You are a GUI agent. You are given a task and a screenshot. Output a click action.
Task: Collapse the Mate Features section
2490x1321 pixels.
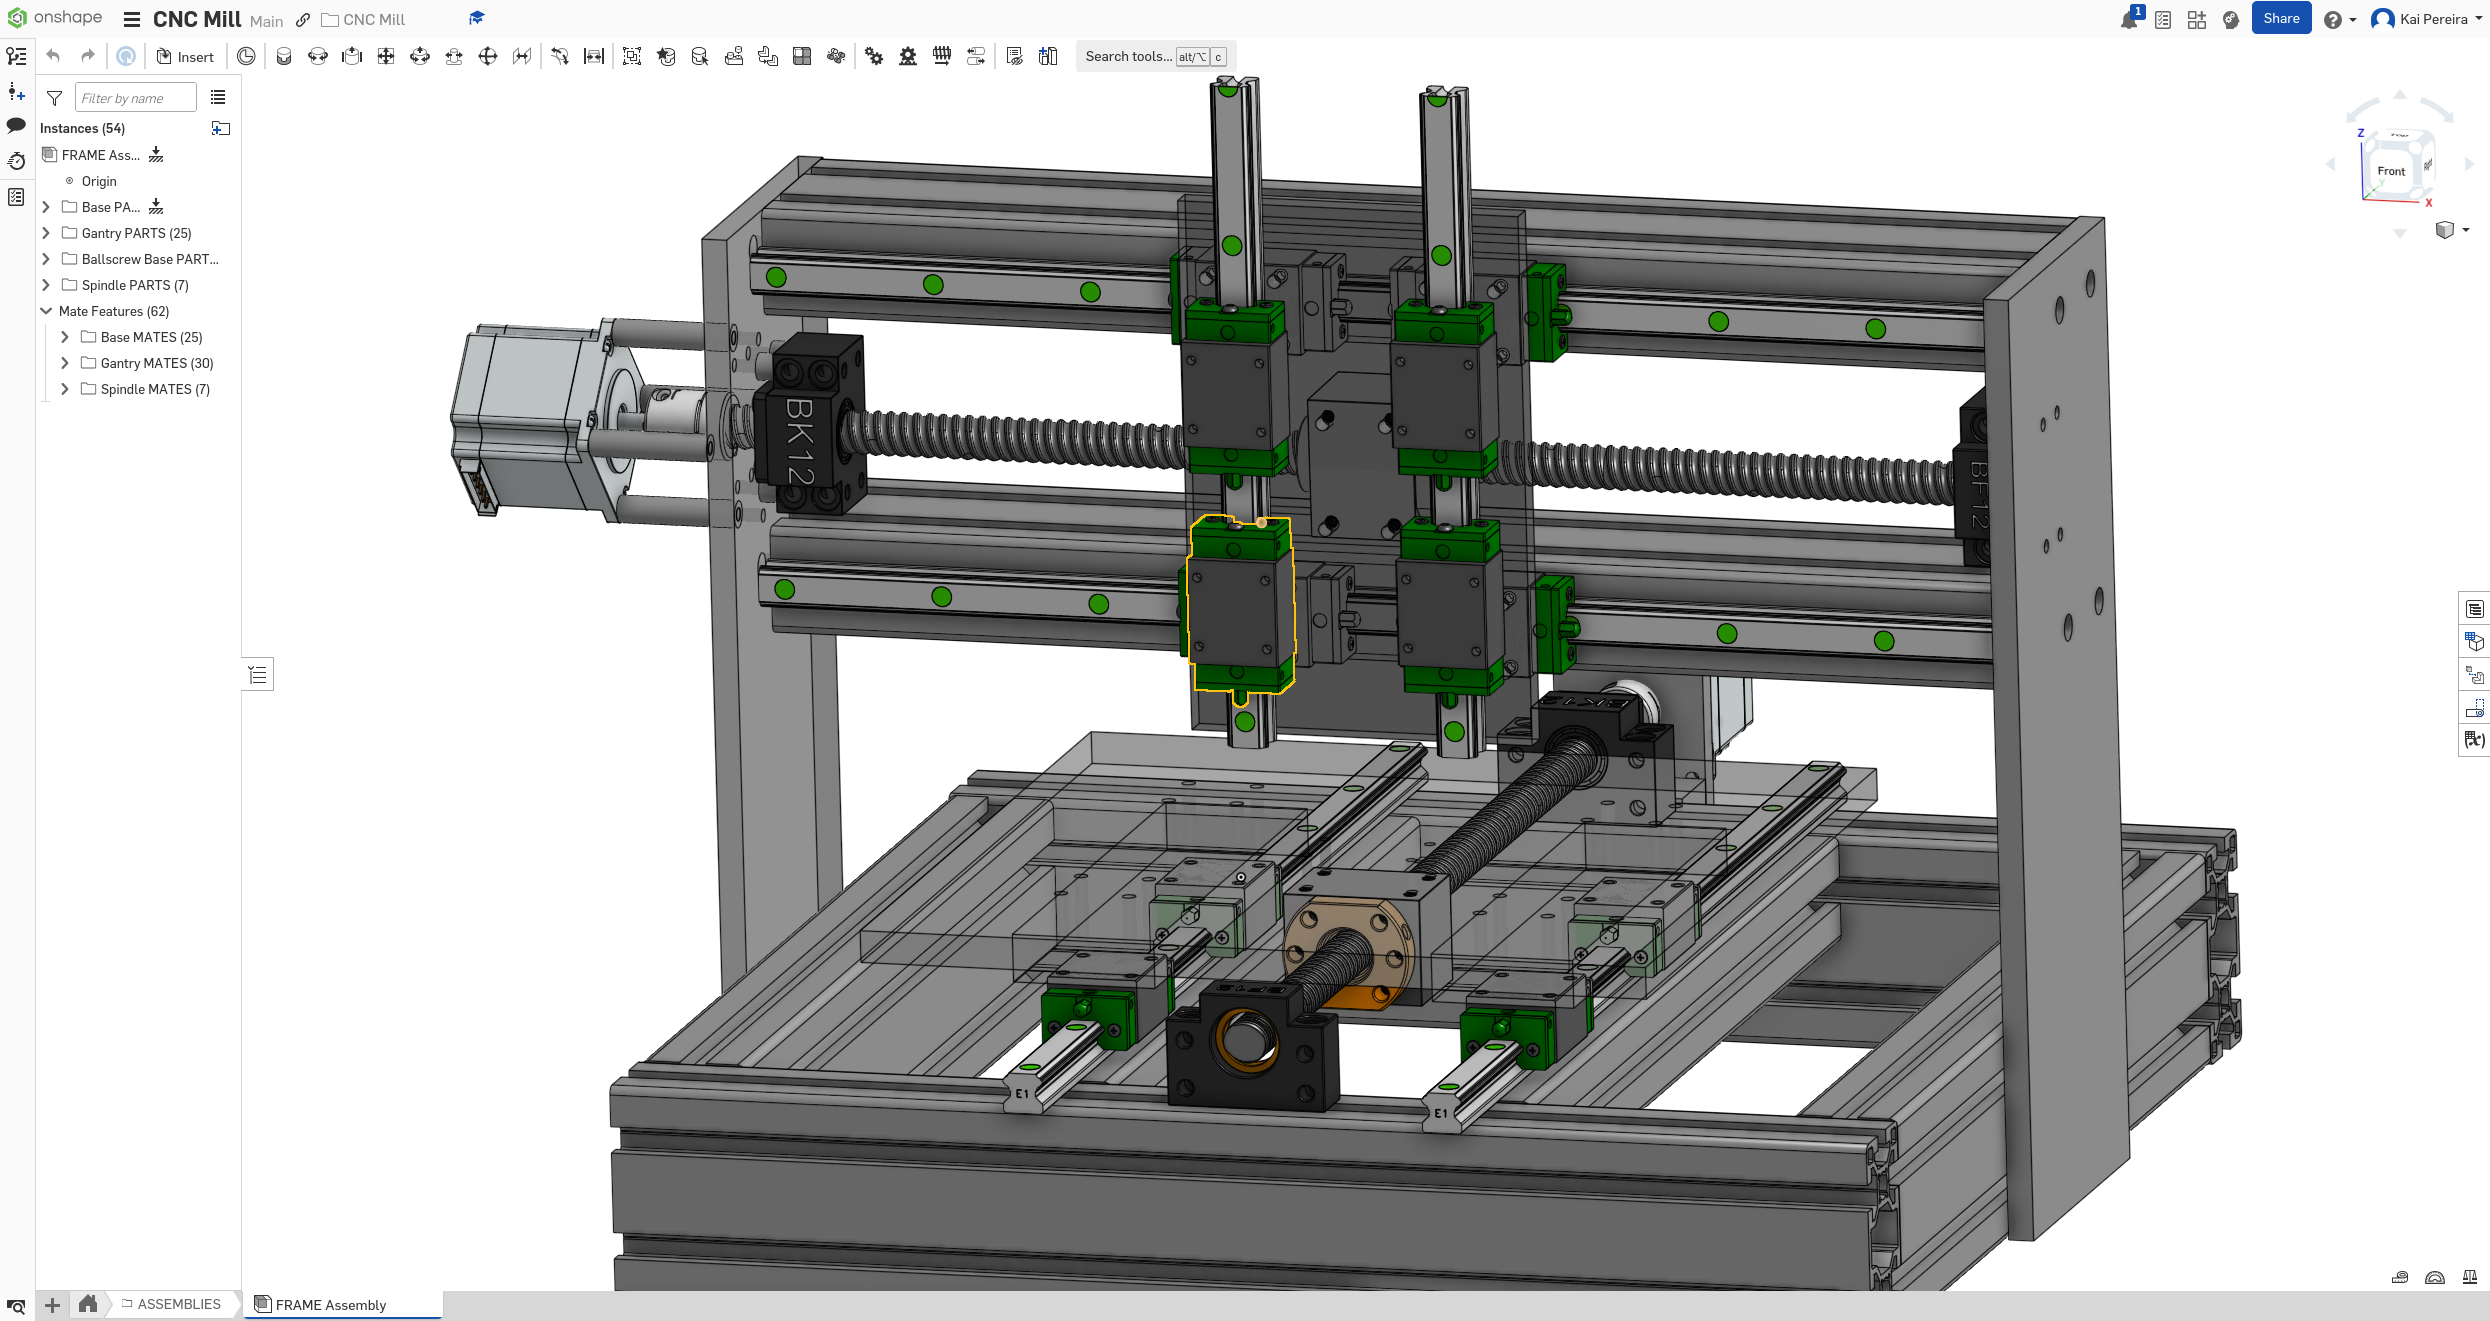46,311
